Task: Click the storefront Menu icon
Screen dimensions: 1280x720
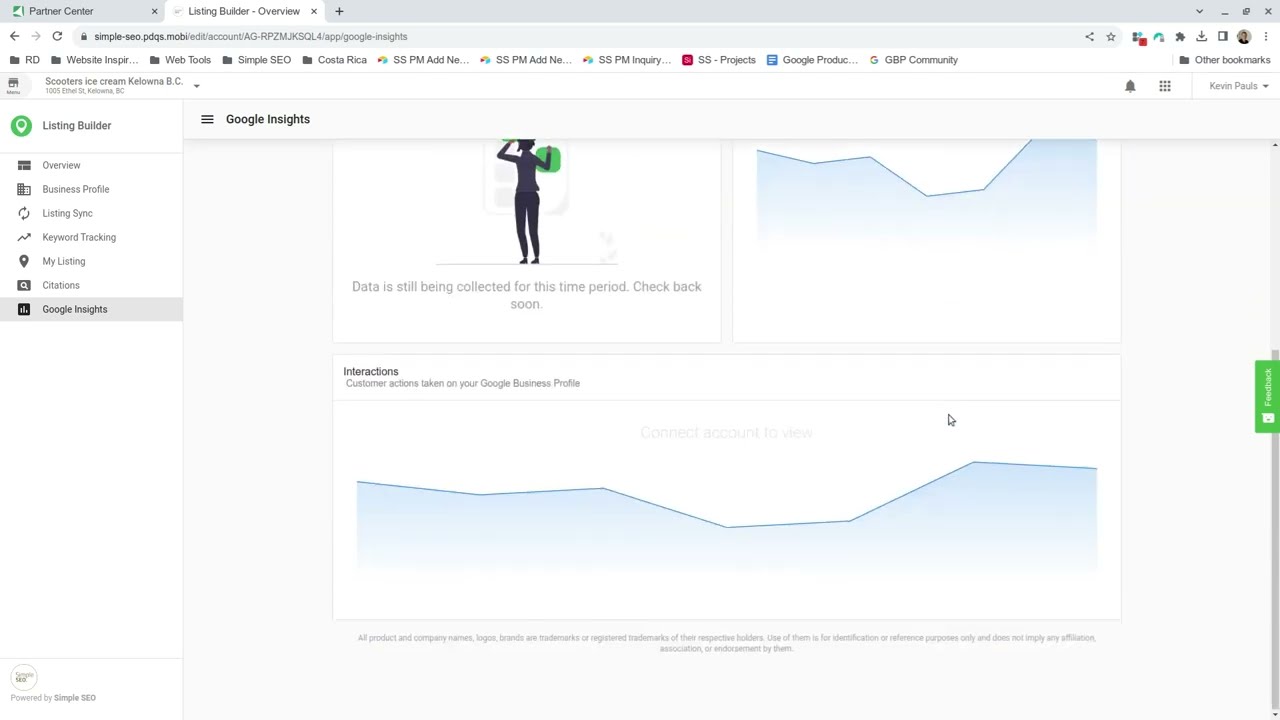Action: pos(13,86)
